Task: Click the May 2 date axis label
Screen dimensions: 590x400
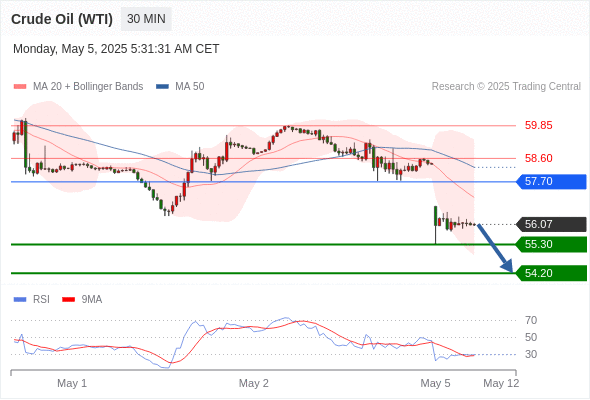Action: (254, 383)
